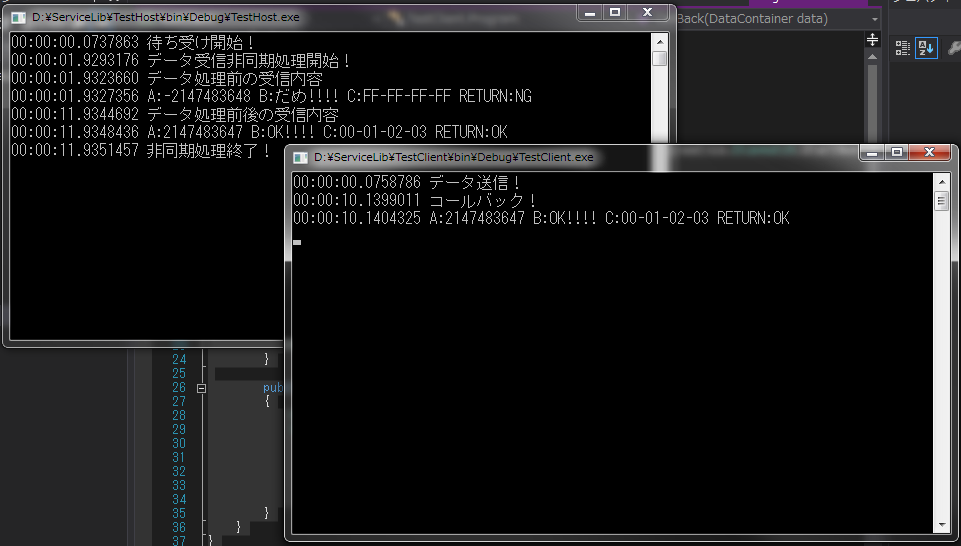Minimize the TestClient.exe console window
Image resolution: width=961 pixels, height=546 pixels.
(872, 153)
